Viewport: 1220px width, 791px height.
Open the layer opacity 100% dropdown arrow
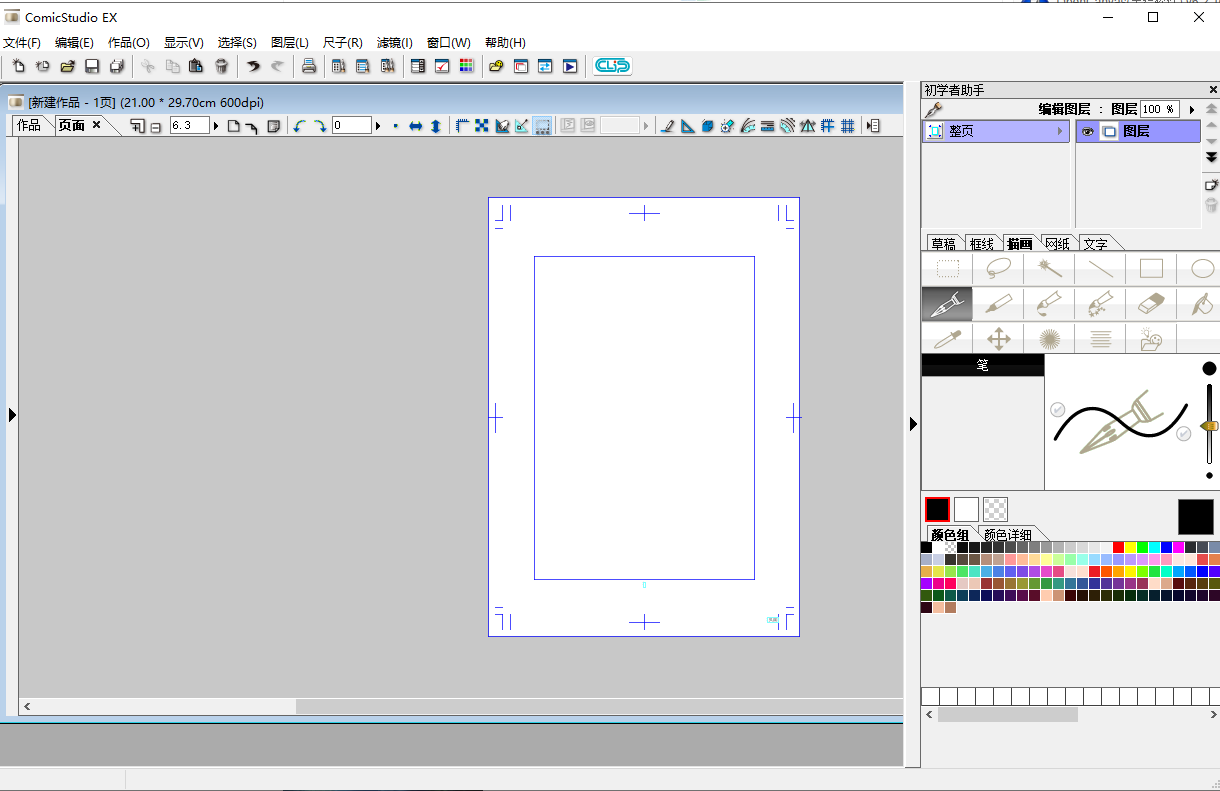click(1191, 109)
